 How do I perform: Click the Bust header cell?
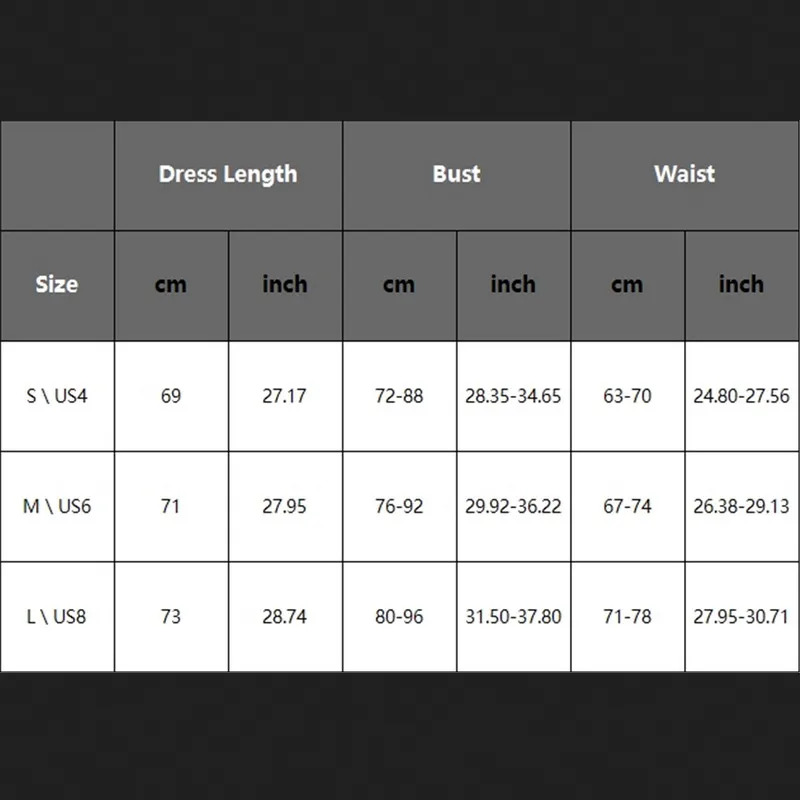point(457,176)
